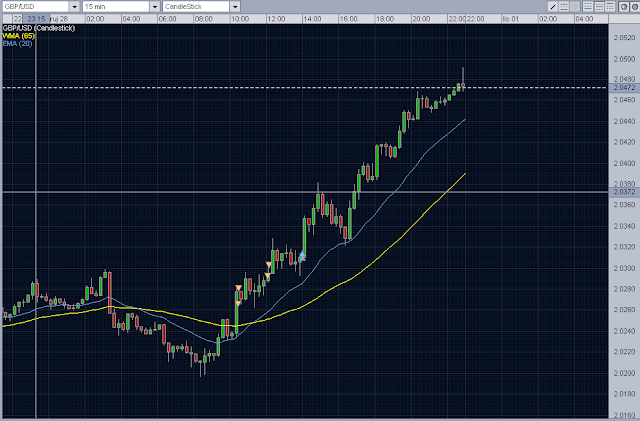Viewport: 640px width, 421px height.
Task: Click the 10:00 time axis label
Action: click(x=240, y=19)
